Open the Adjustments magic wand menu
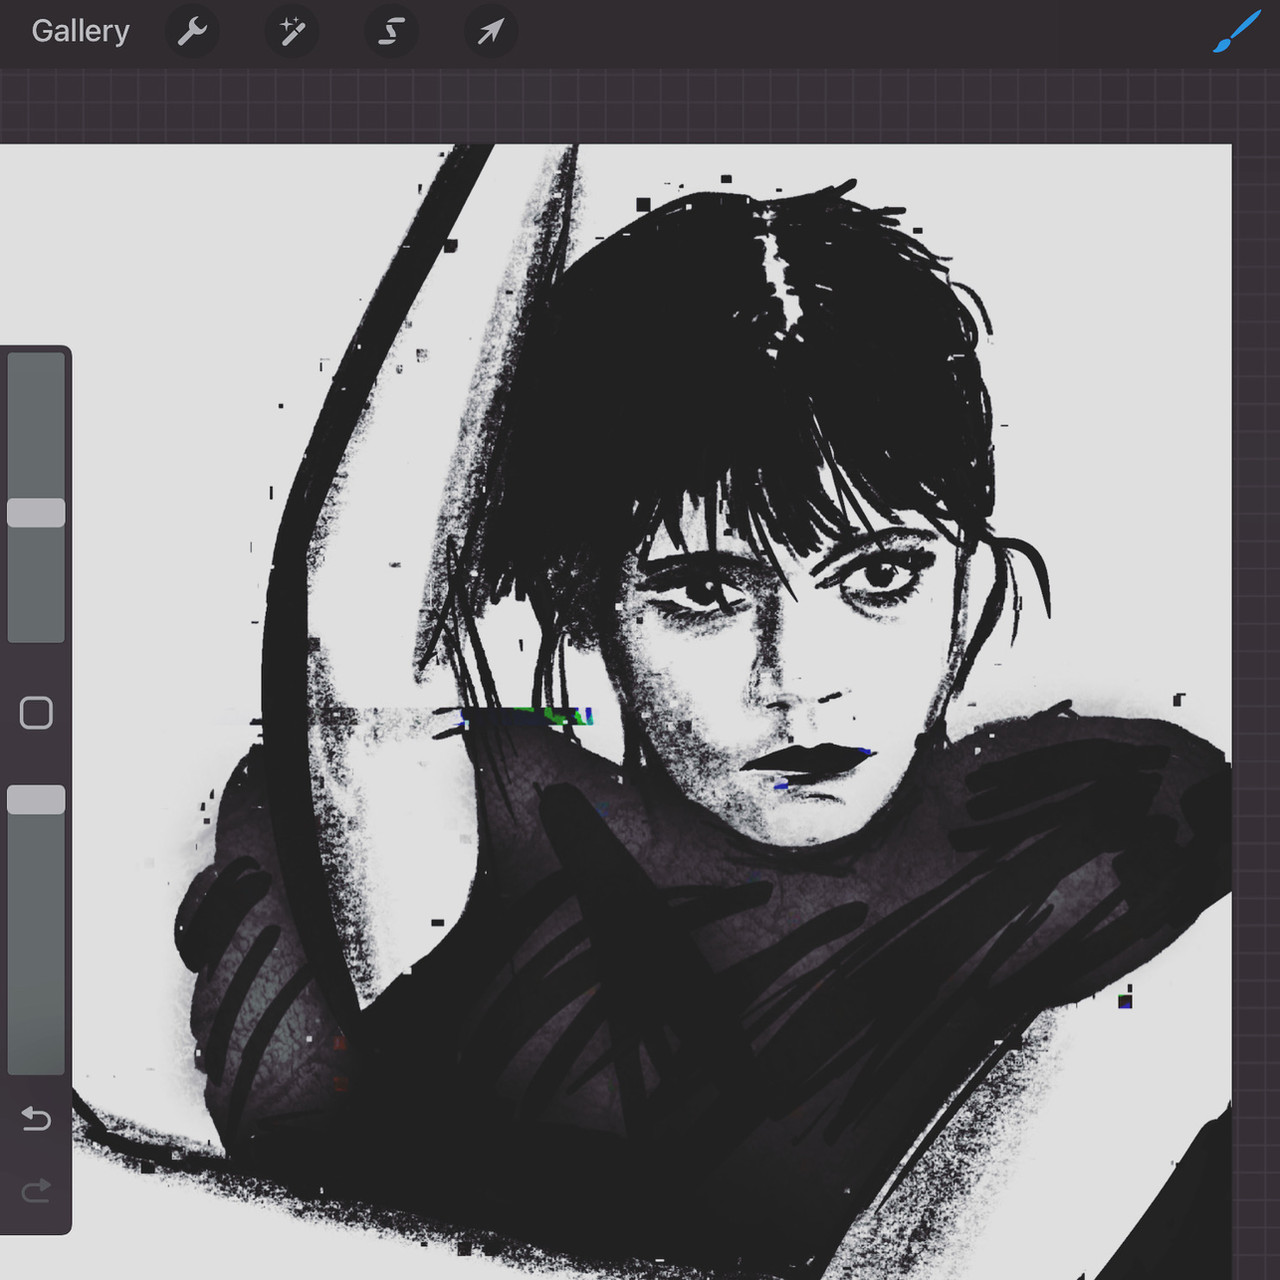This screenshot has height=1280, width=1280. pos(291,32)
